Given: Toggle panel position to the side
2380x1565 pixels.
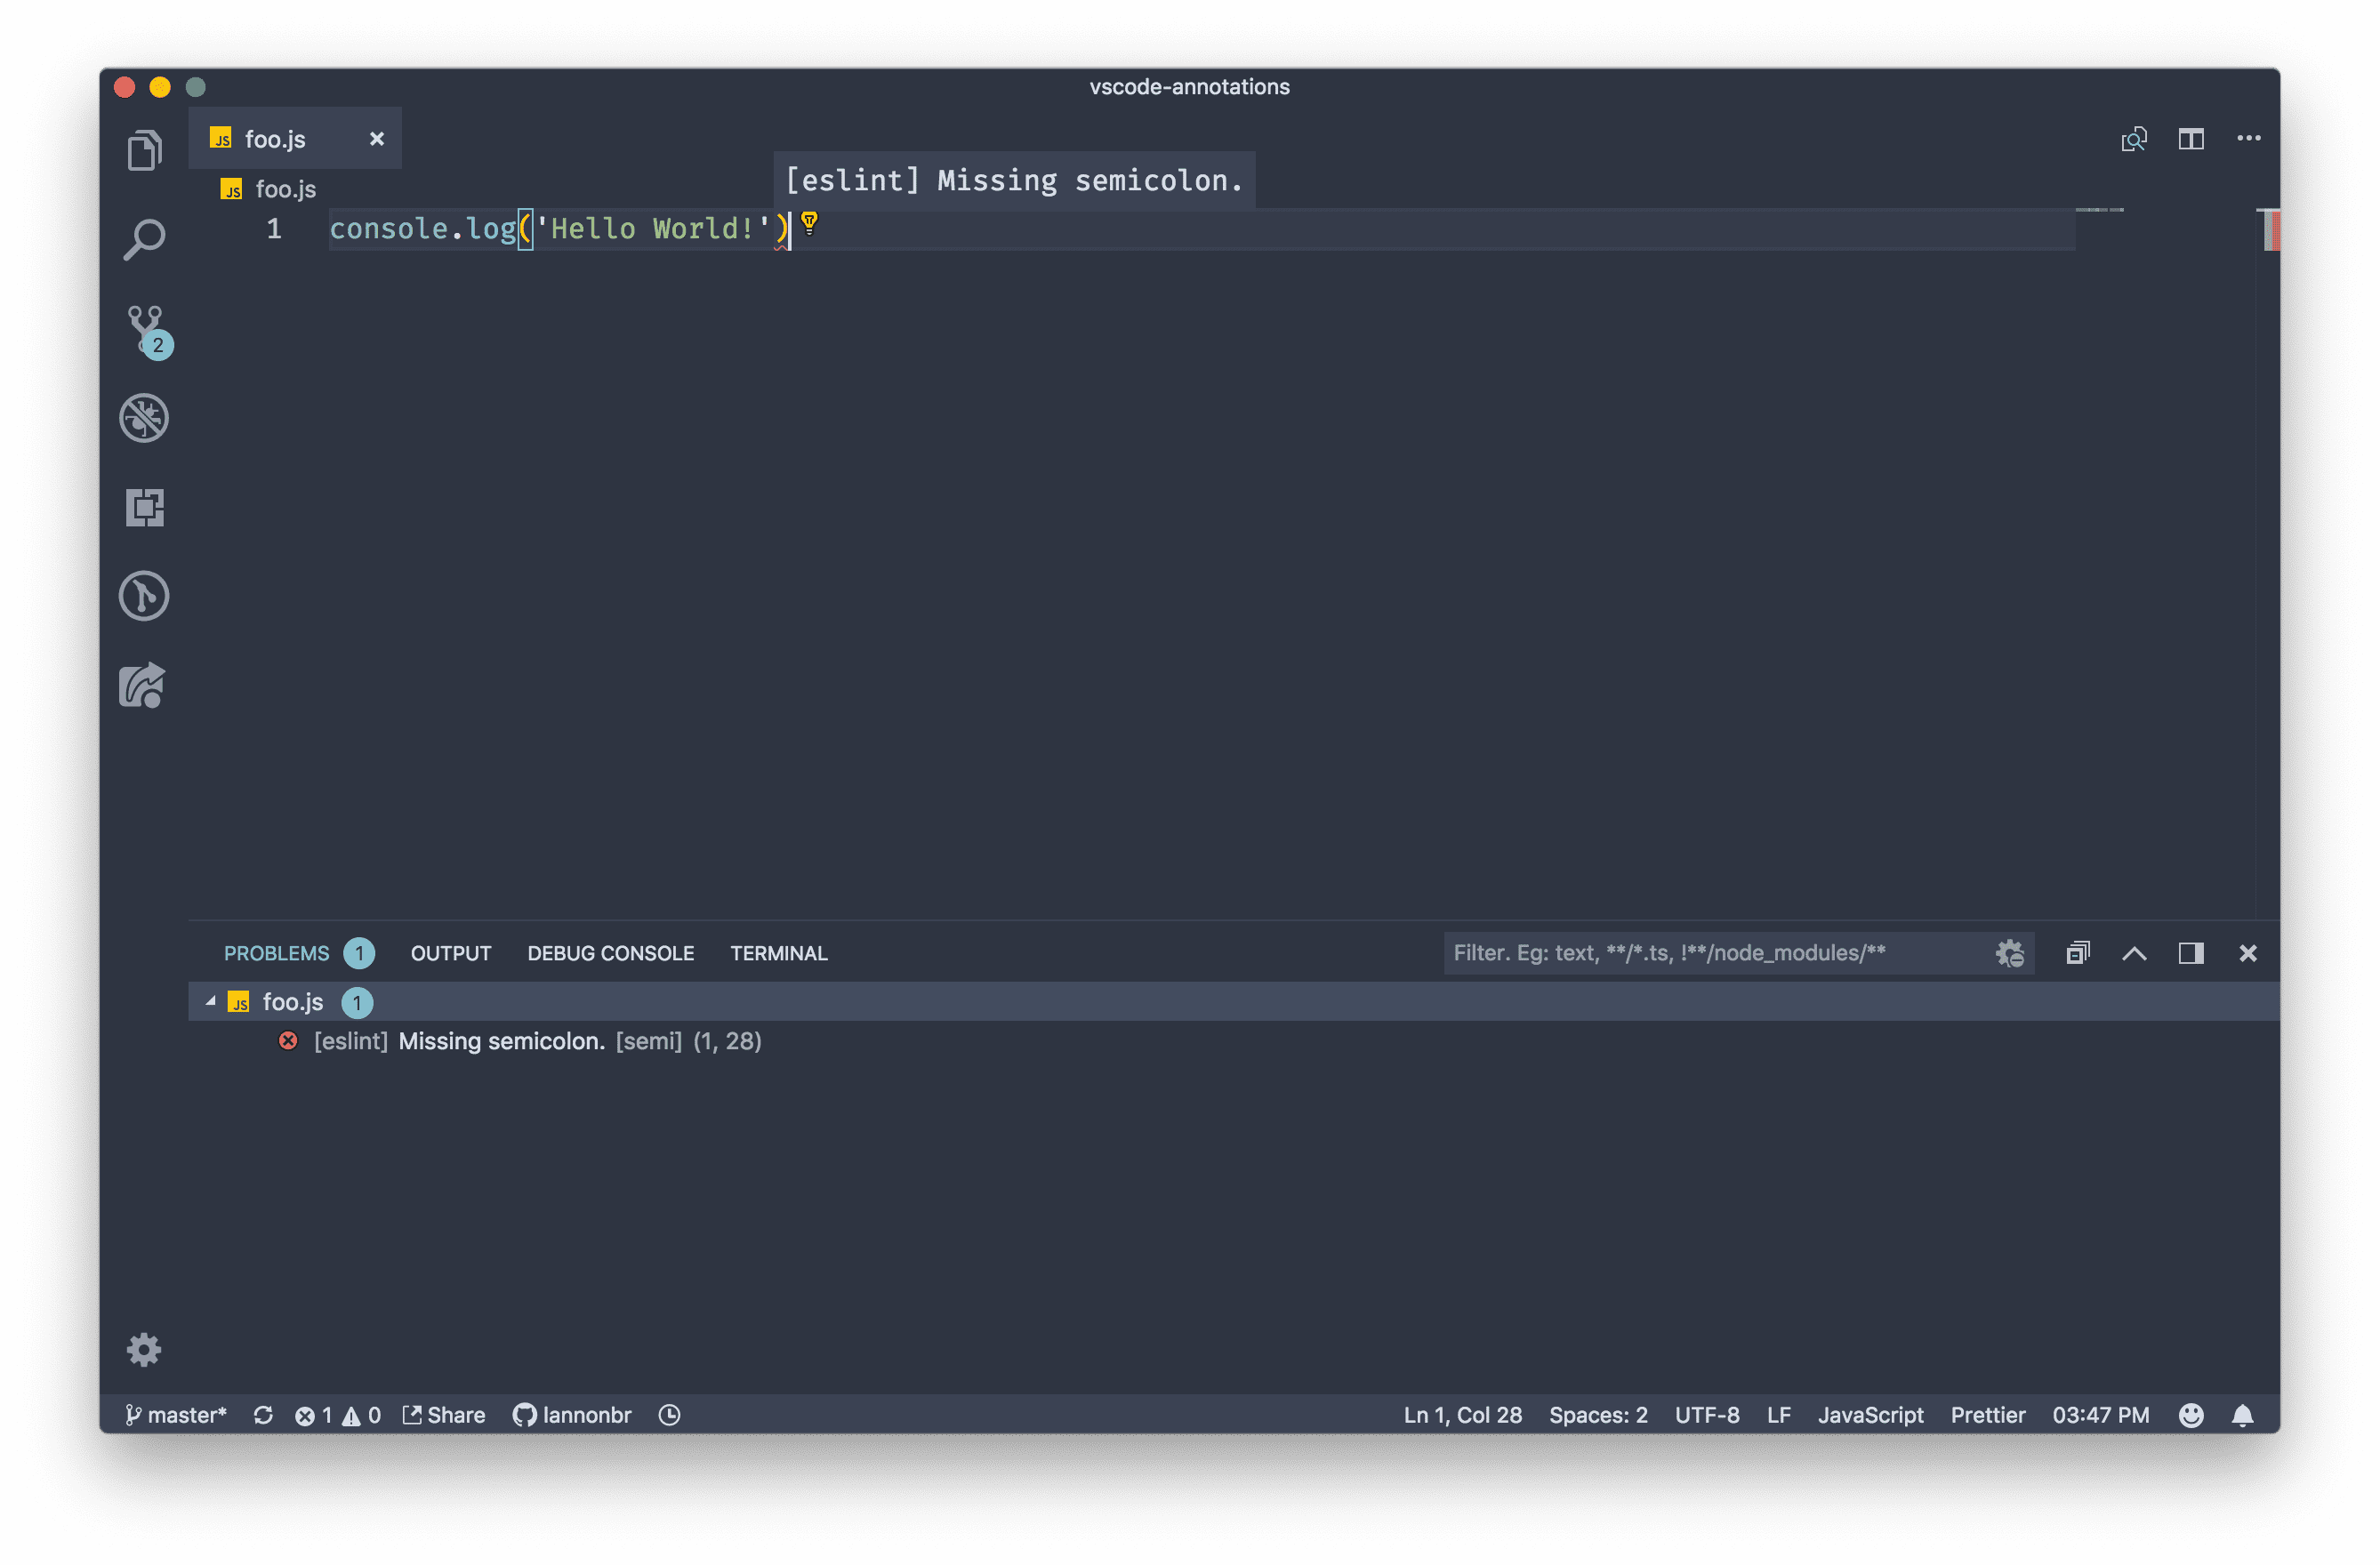Looking at the screenshot, I should tap(2190, 953).
